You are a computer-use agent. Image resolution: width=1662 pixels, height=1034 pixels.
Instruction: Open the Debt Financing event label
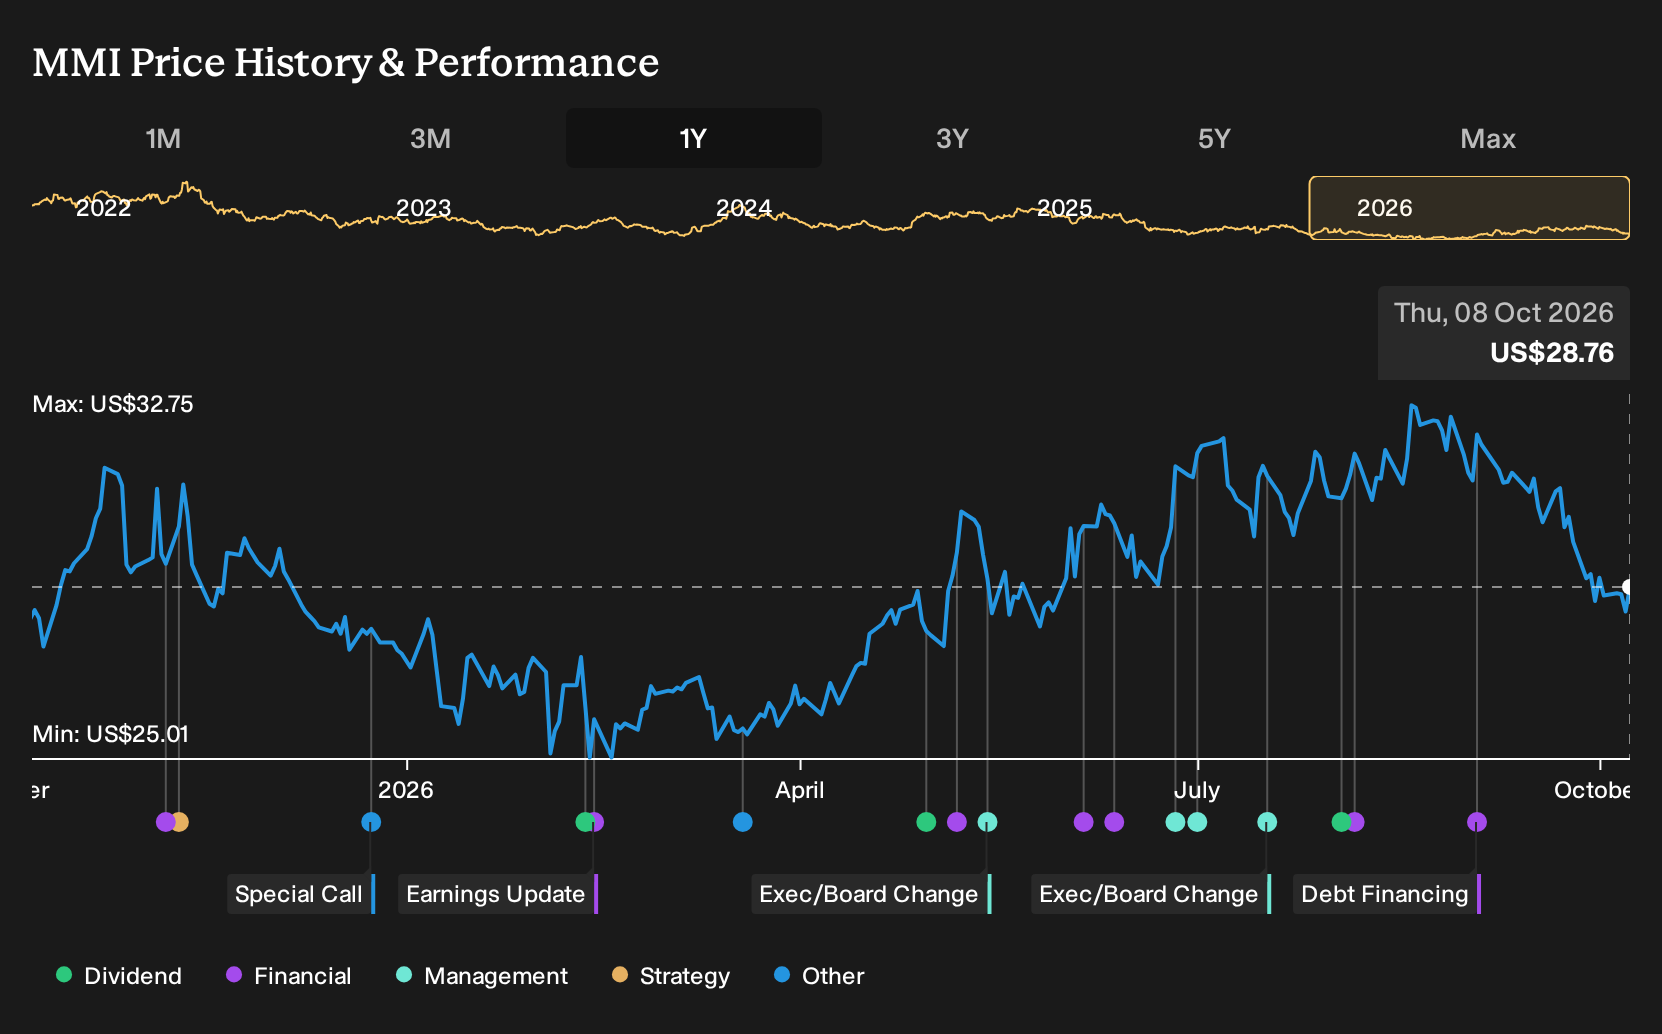[1387, 894]
